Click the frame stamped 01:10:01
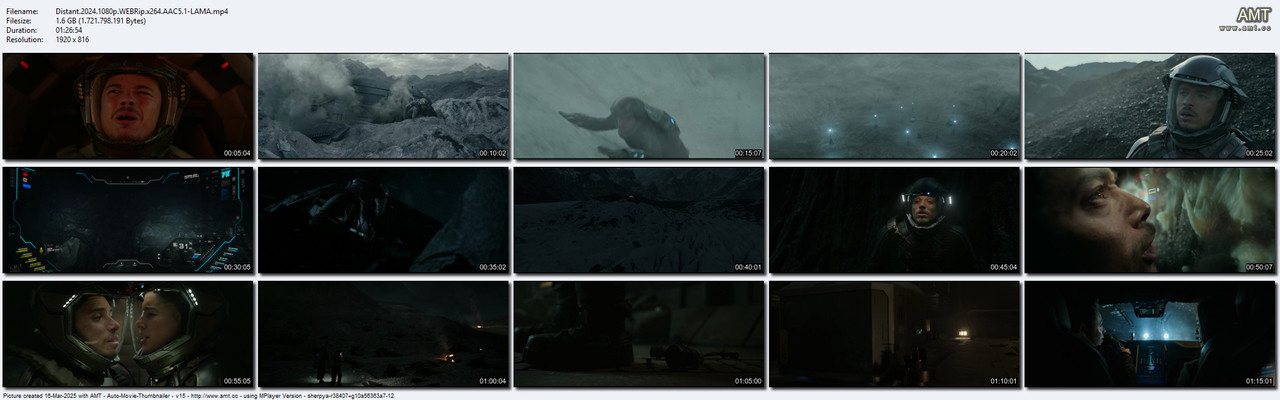1280x400 pixels. (895, 334)
